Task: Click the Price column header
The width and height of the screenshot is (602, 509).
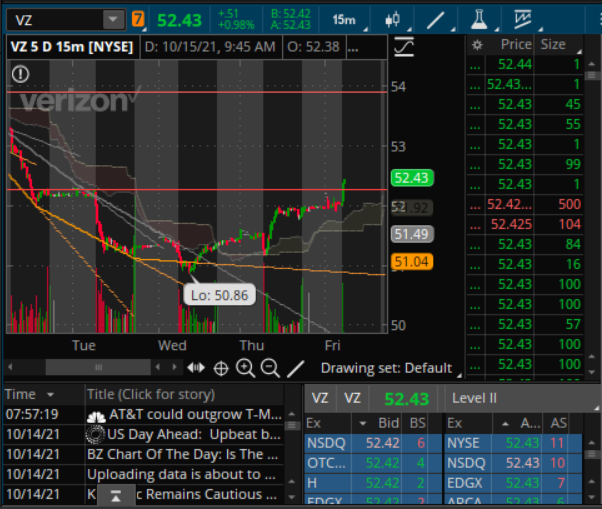Action: click(x=516, y=45)
